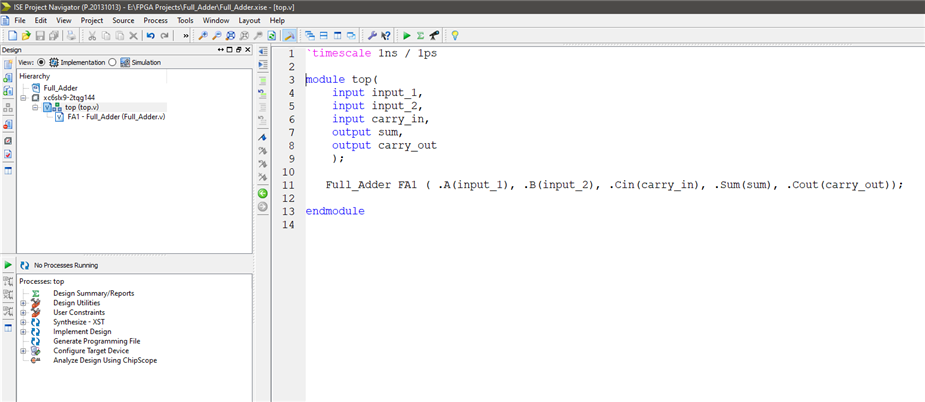Open the Tools menu
Screen dimensions: 925x402
click(185, 20)
